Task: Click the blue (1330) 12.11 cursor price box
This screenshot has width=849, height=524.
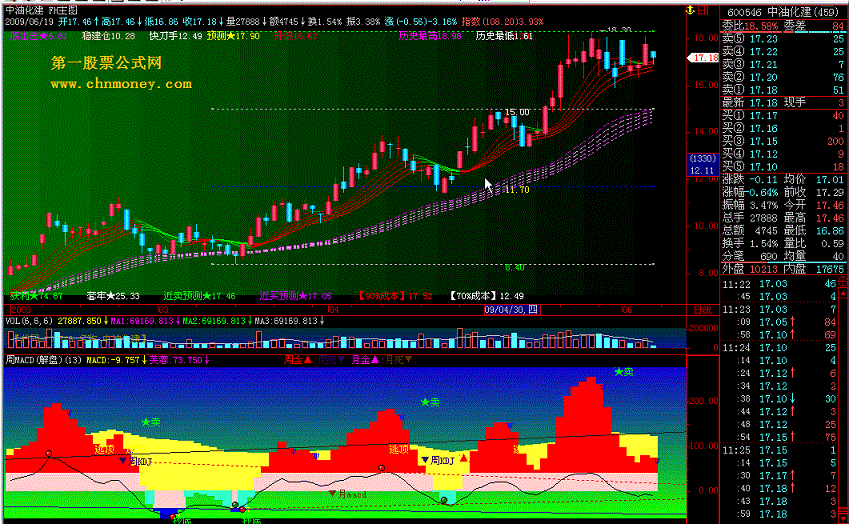Action: point(702,165)
